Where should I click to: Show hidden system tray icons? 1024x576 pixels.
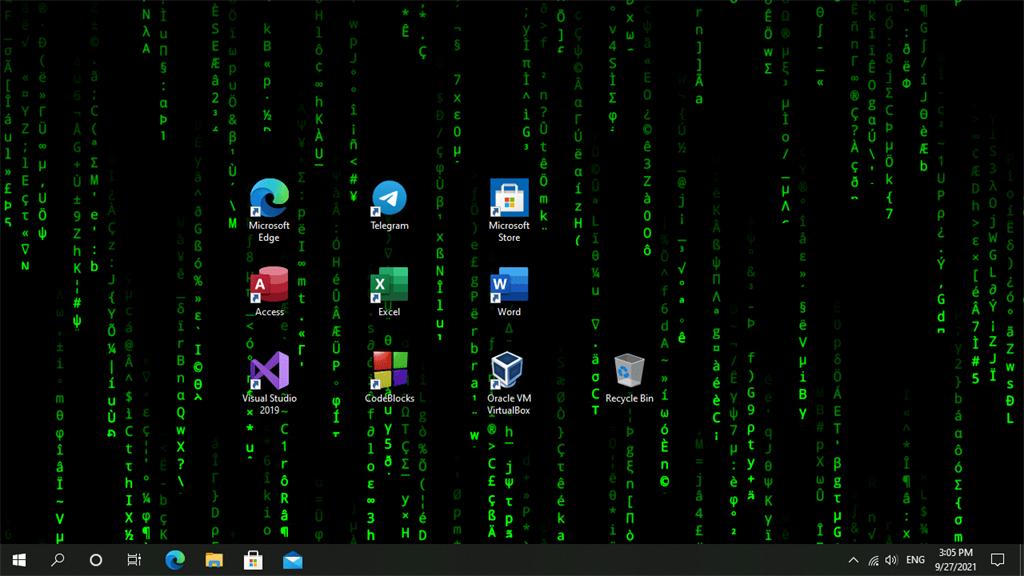pos(853,560)
